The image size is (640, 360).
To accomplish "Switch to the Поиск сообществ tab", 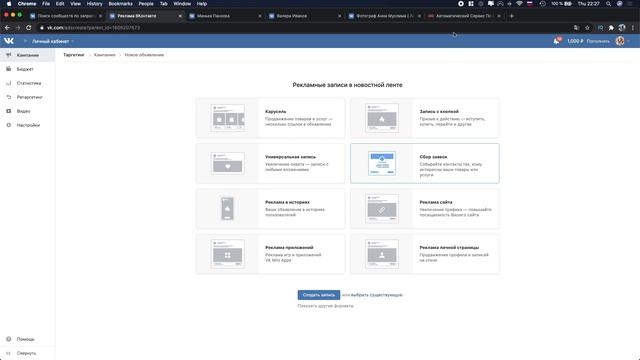I will point(65,16).
